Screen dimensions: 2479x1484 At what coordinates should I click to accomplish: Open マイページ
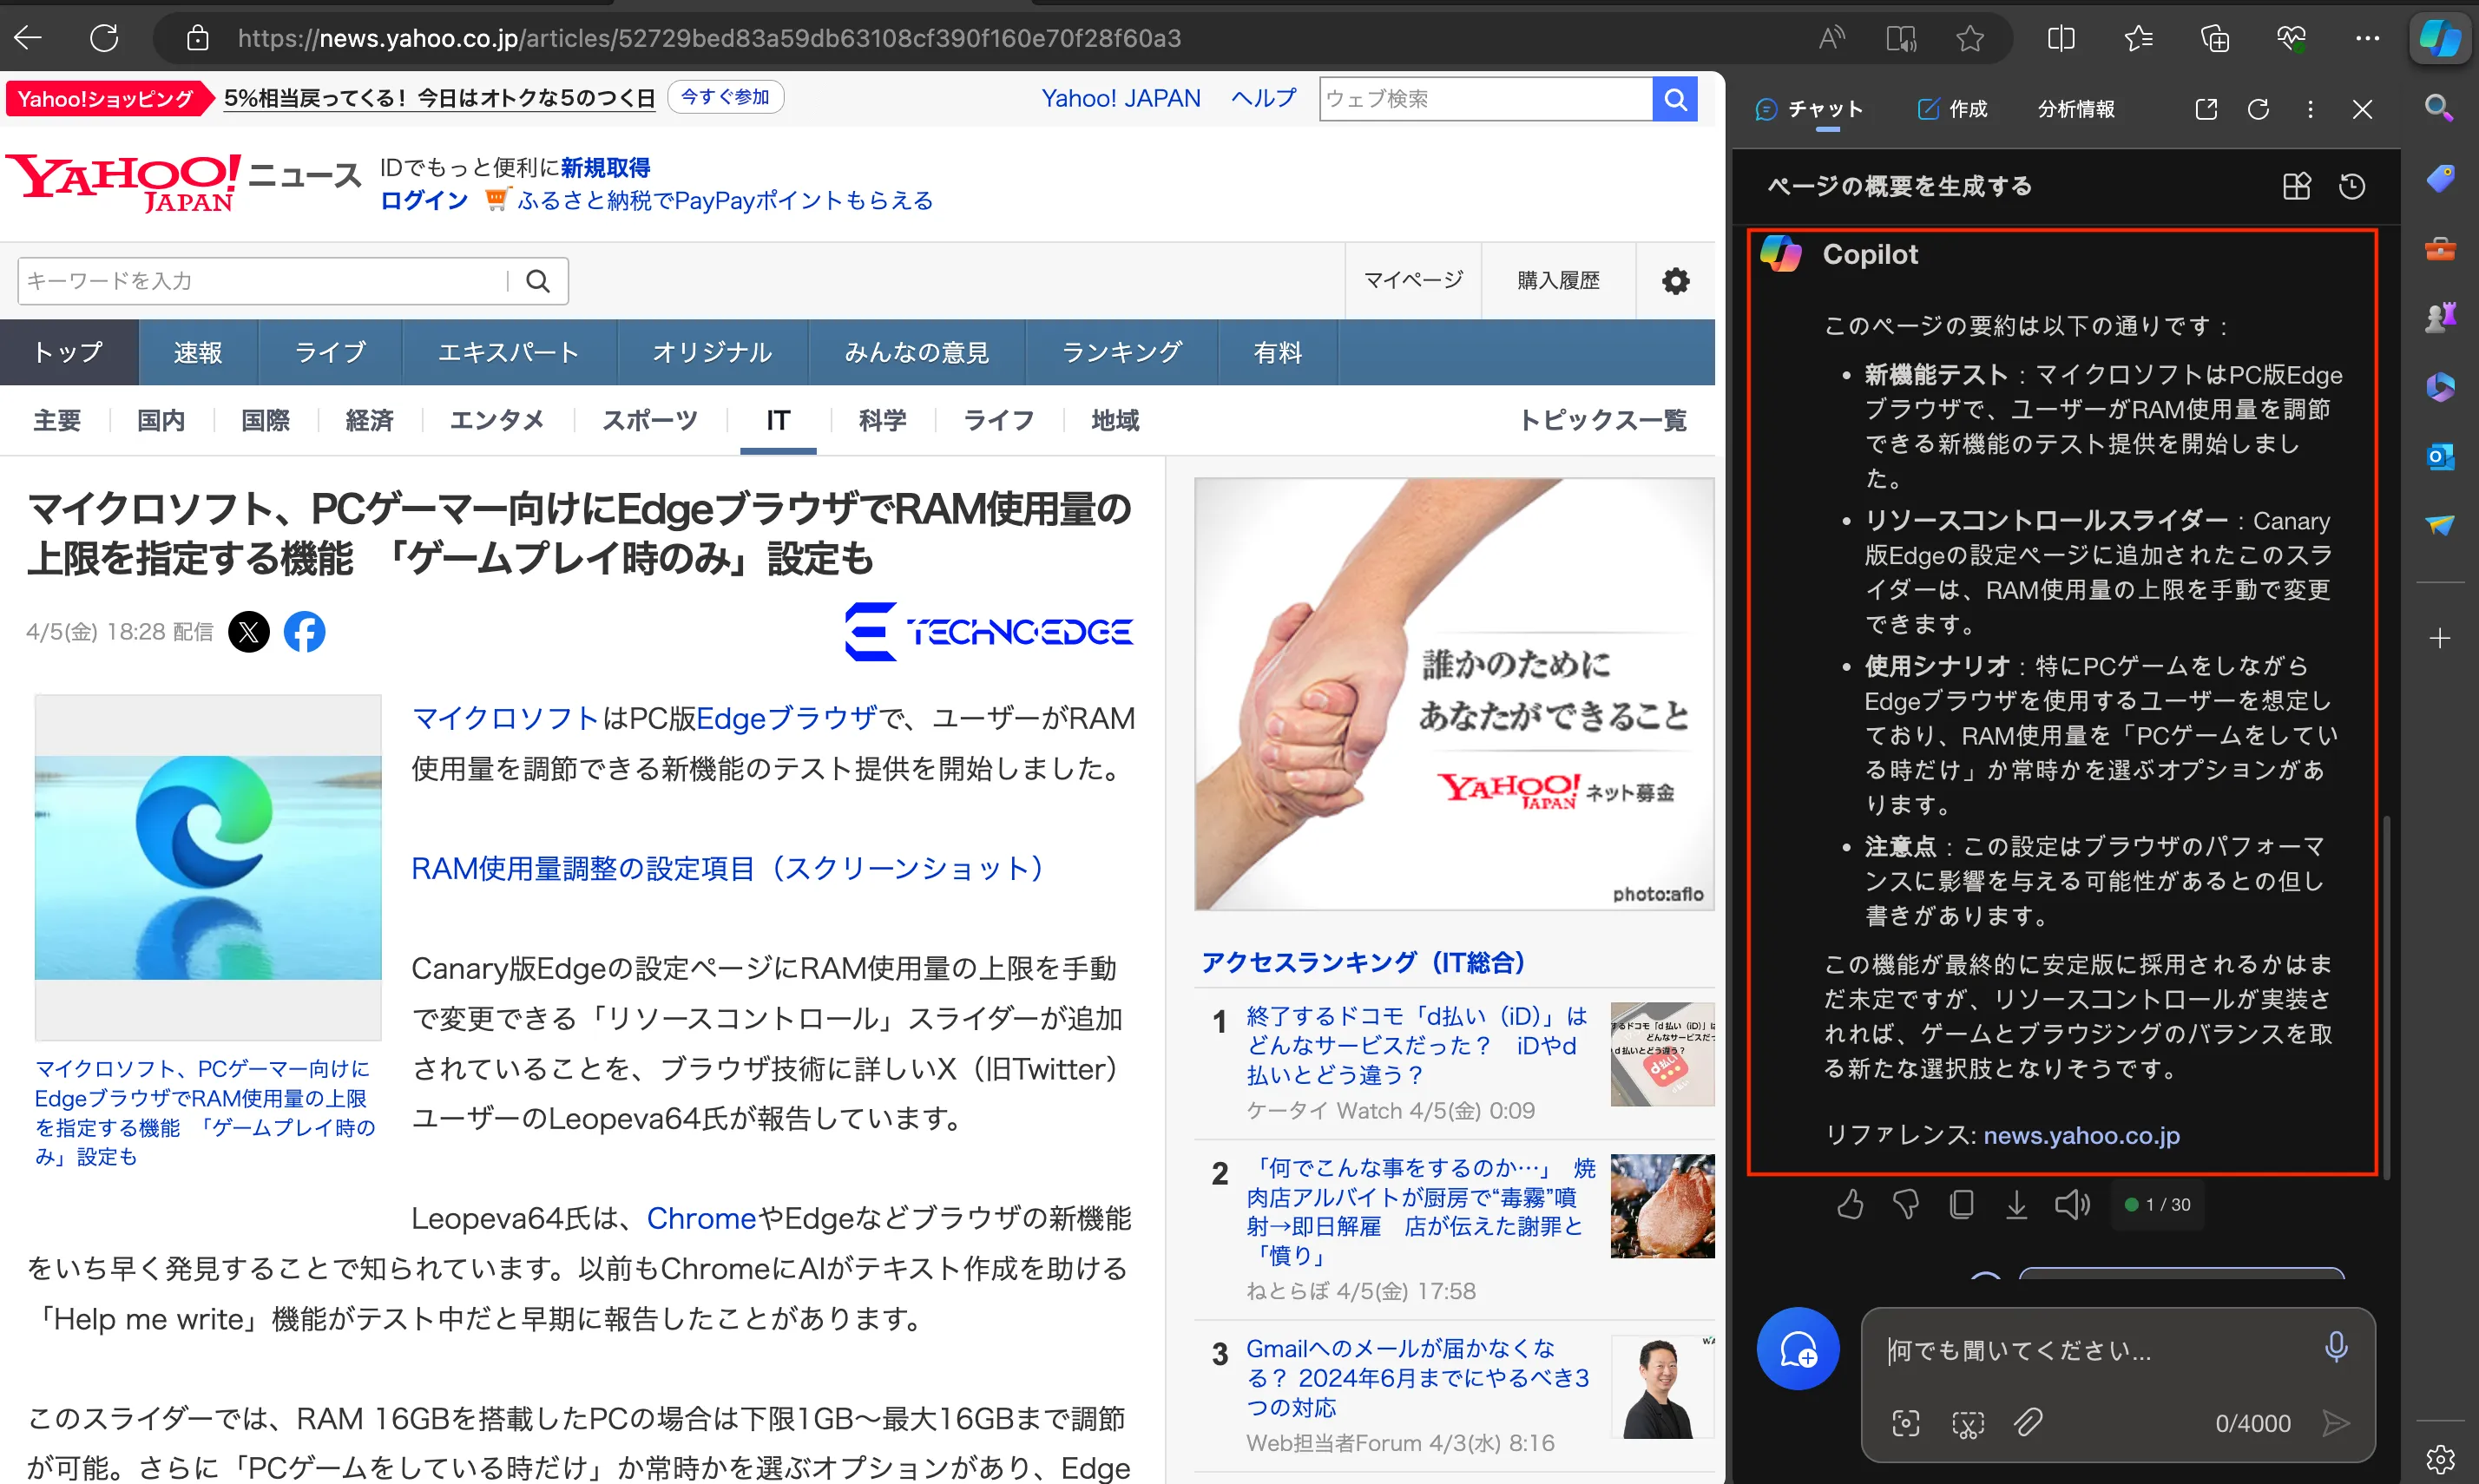tap(1413, 280)
